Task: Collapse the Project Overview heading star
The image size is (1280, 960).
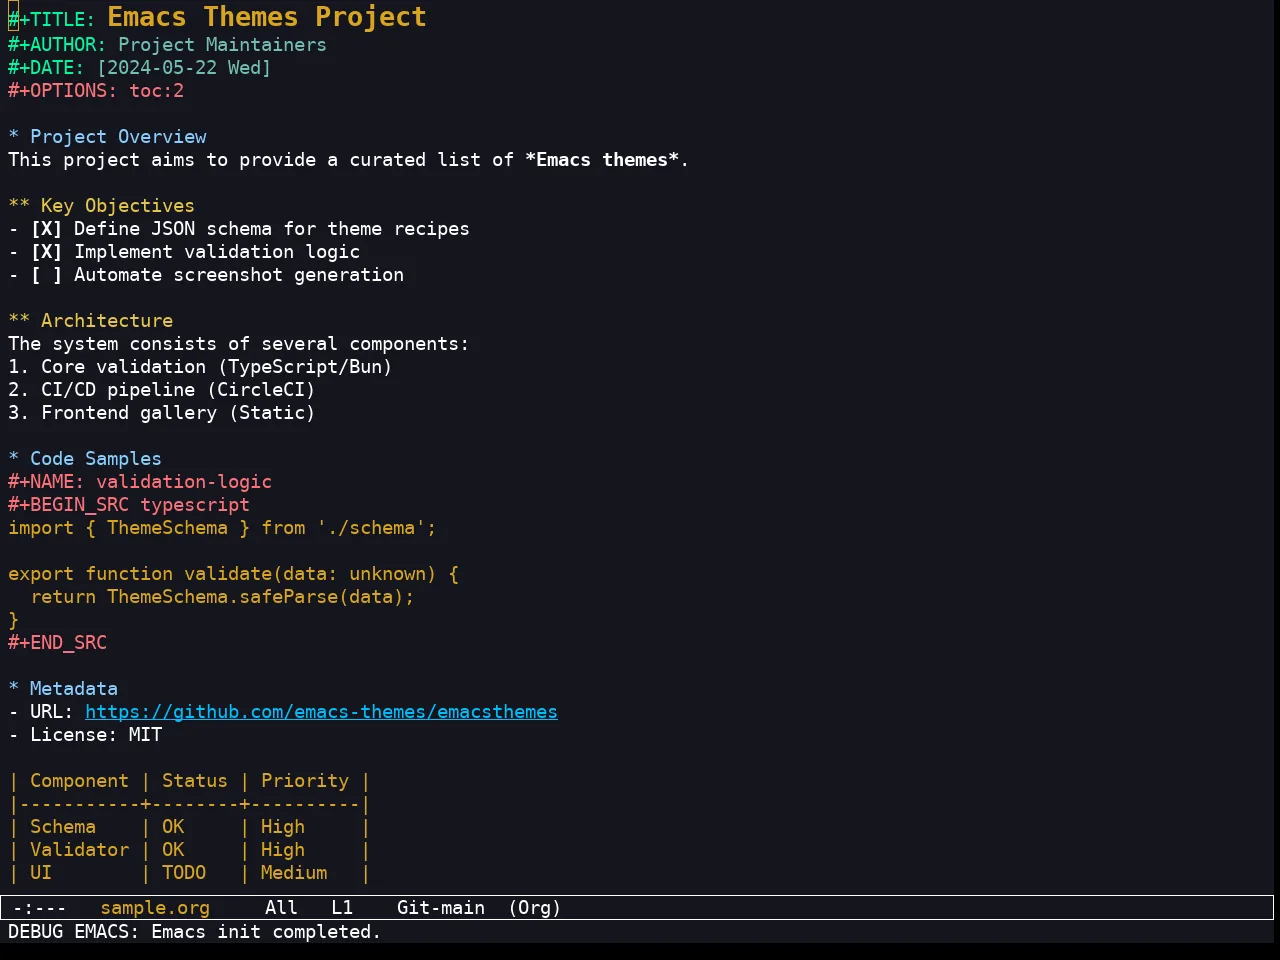Action: pos(13,137)
